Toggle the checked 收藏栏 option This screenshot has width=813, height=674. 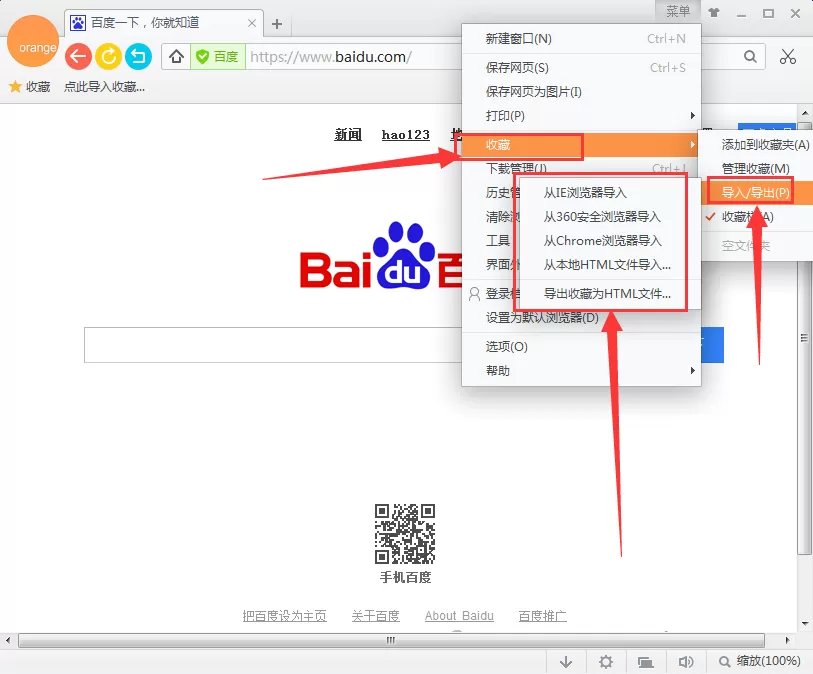tap(758, 217)
